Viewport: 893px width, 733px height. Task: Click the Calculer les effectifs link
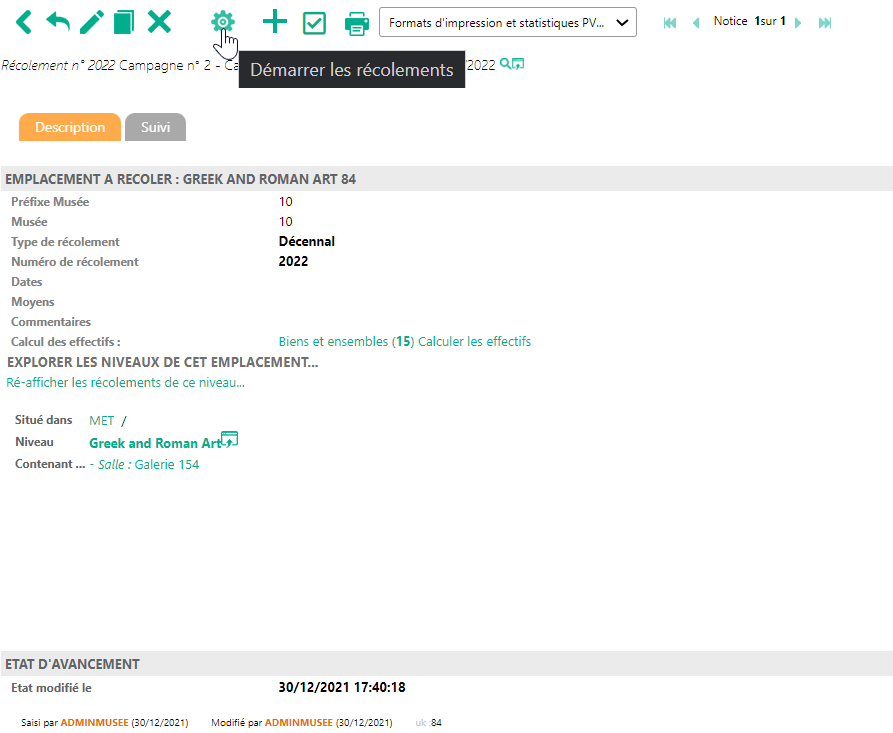pyautogui.click(x=474, y=342)
